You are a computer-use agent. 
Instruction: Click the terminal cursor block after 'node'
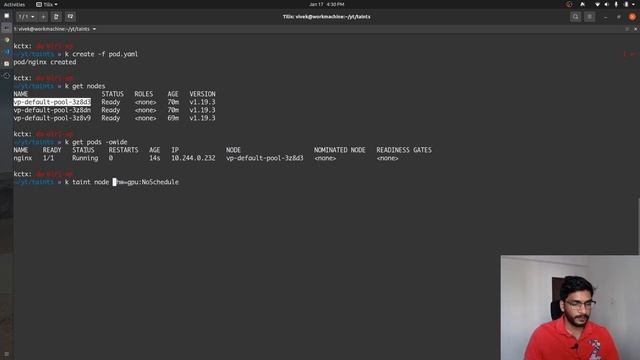coord(115,182)
